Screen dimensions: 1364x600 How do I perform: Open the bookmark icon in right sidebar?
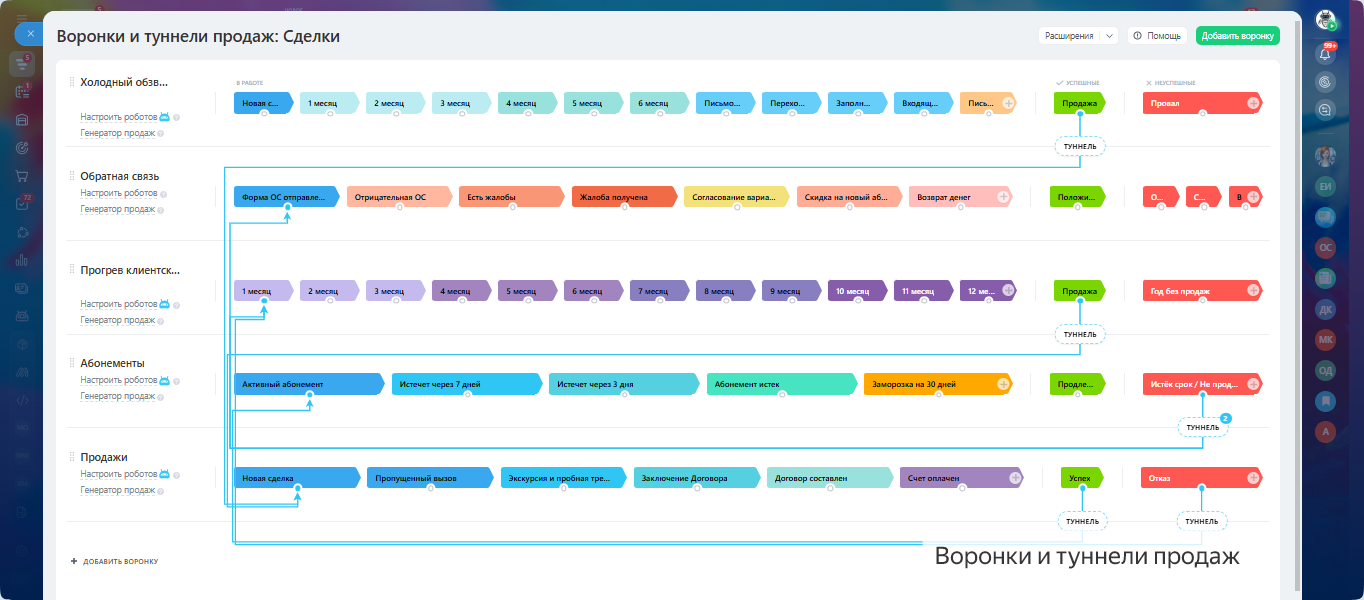pos(1326,401)
